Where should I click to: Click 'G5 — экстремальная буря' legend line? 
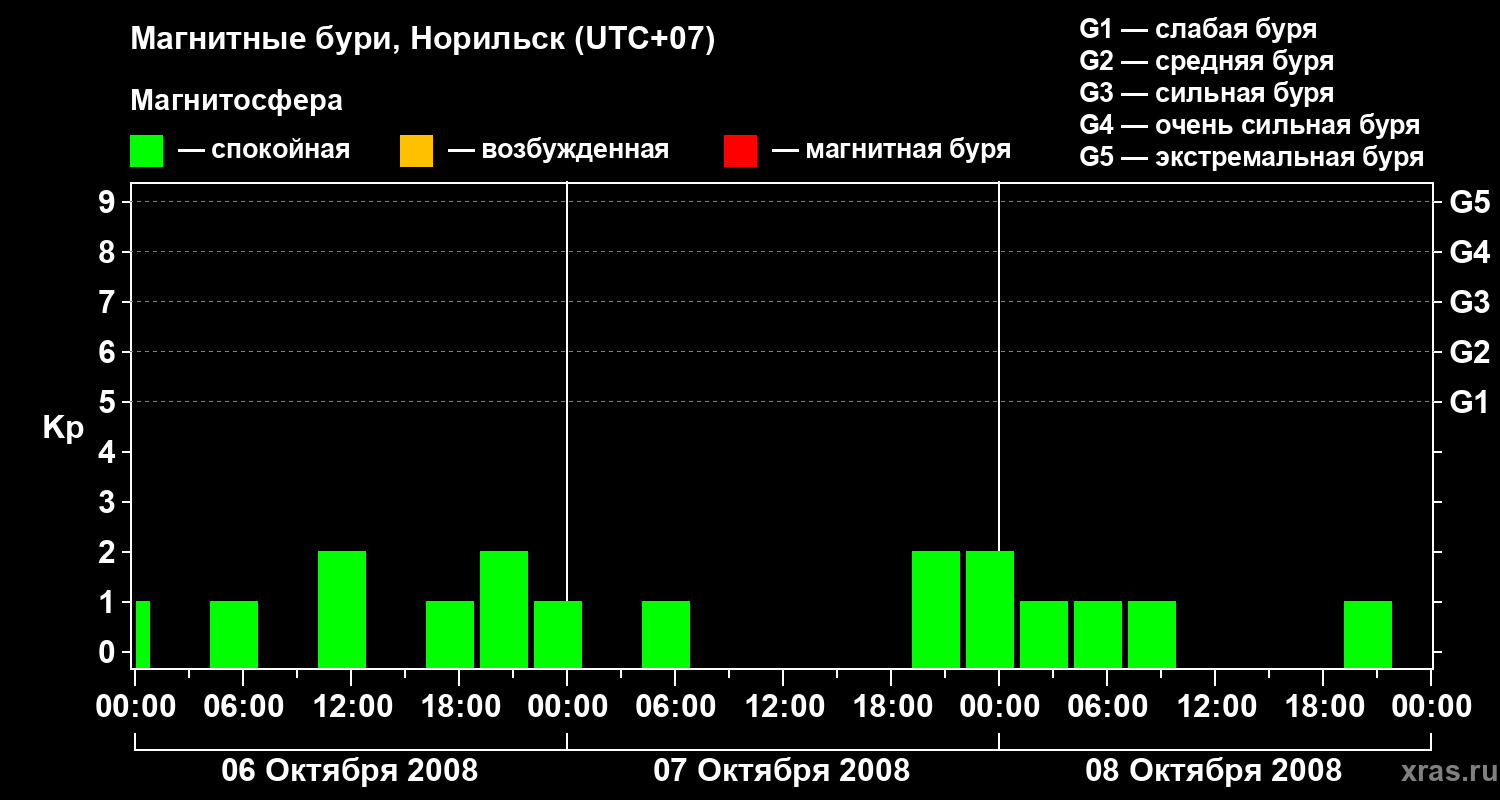pos(1252,157)
